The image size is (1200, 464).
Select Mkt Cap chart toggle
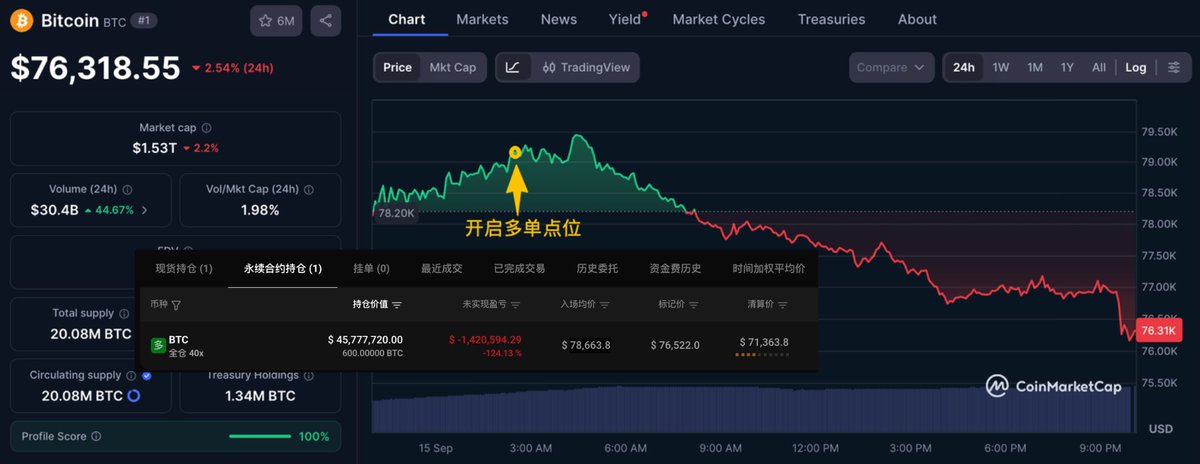(453, 67)
